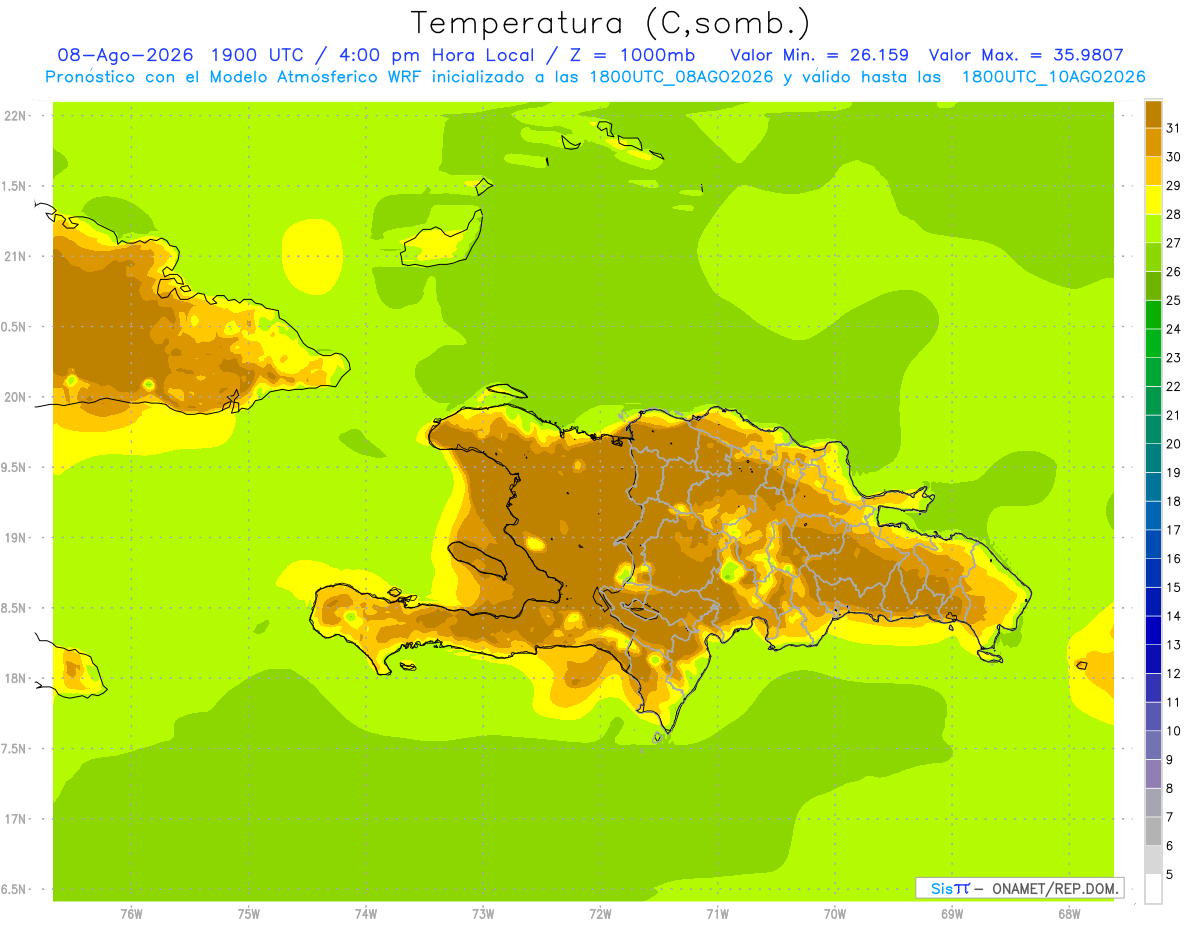Click the '19N' latitude axis label
The height and width of the screenshot is (927, 1200).
tap(14, 538)
